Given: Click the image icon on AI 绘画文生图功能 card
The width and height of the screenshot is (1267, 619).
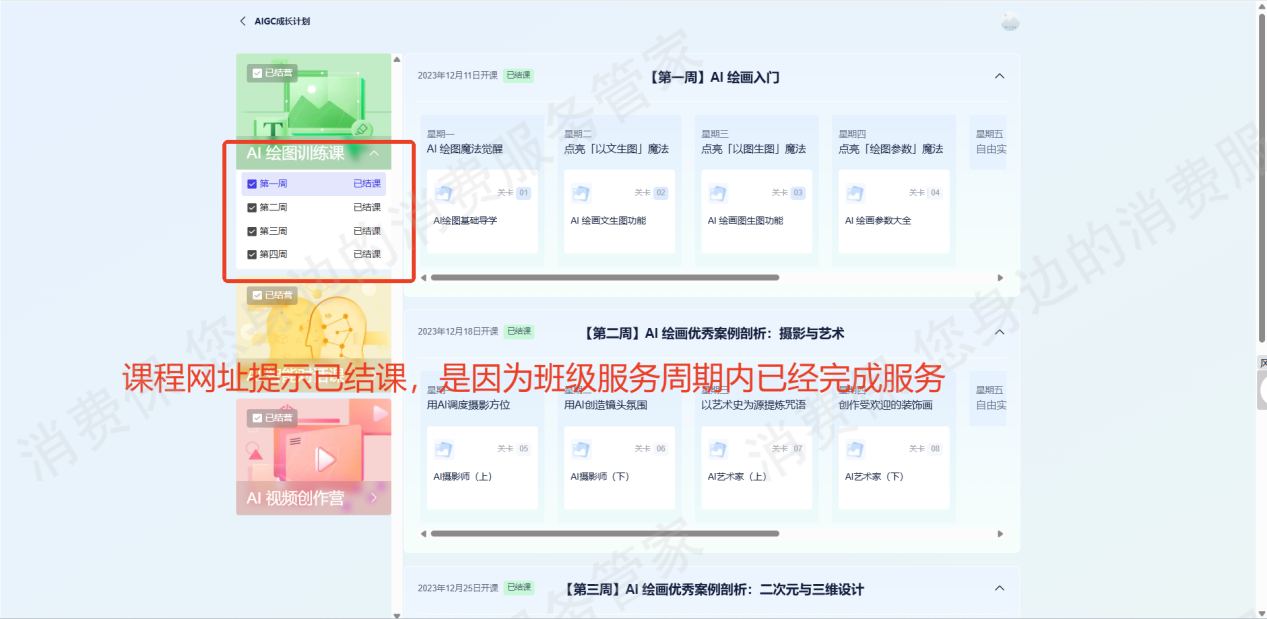Looking at the screenshot, I should [x=581, y=193].
